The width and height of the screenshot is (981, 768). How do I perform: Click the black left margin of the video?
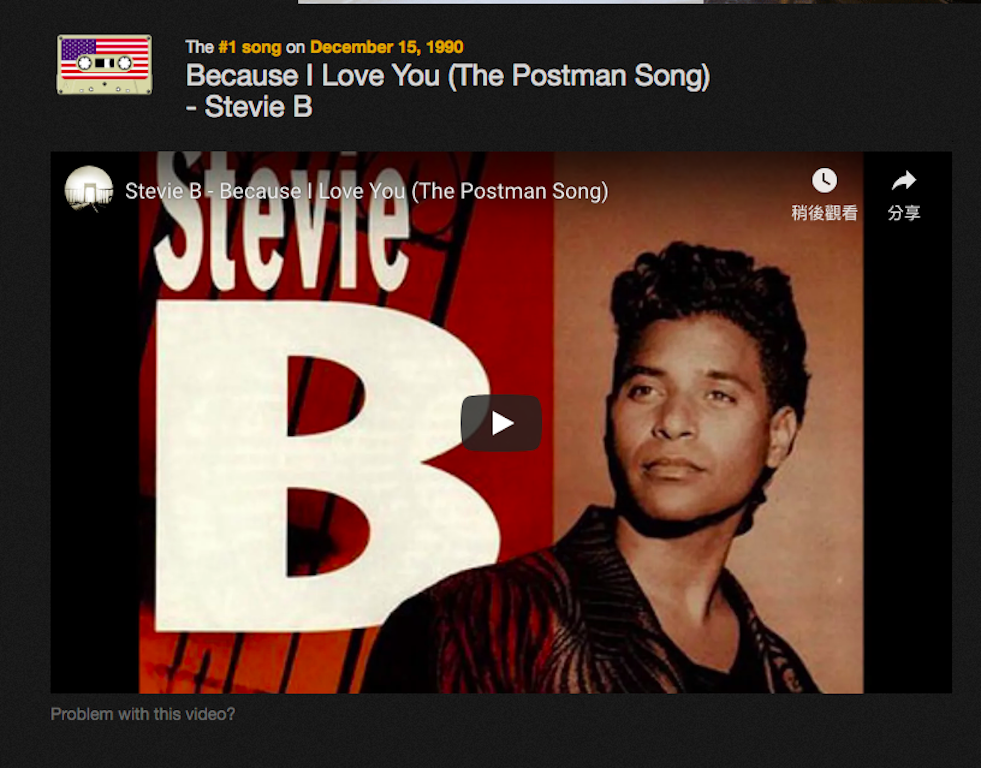[x=94, y=450]
